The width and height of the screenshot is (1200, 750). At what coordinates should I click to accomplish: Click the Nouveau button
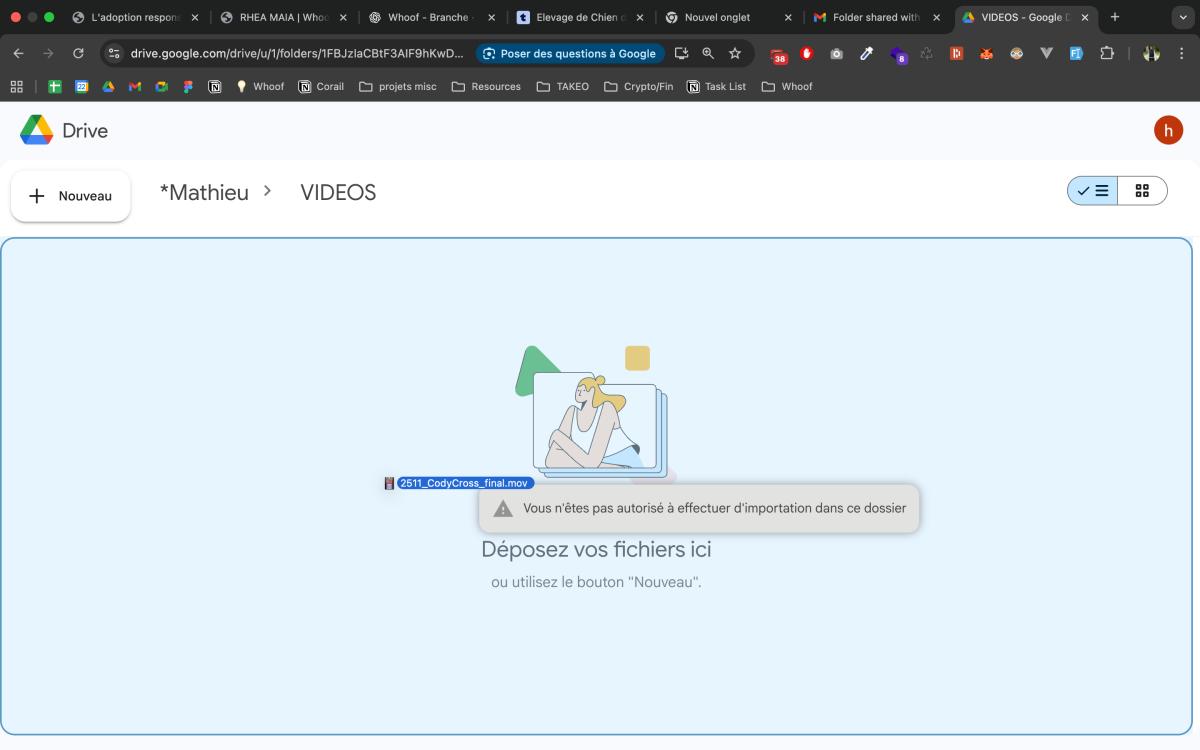tap(71, 196)
